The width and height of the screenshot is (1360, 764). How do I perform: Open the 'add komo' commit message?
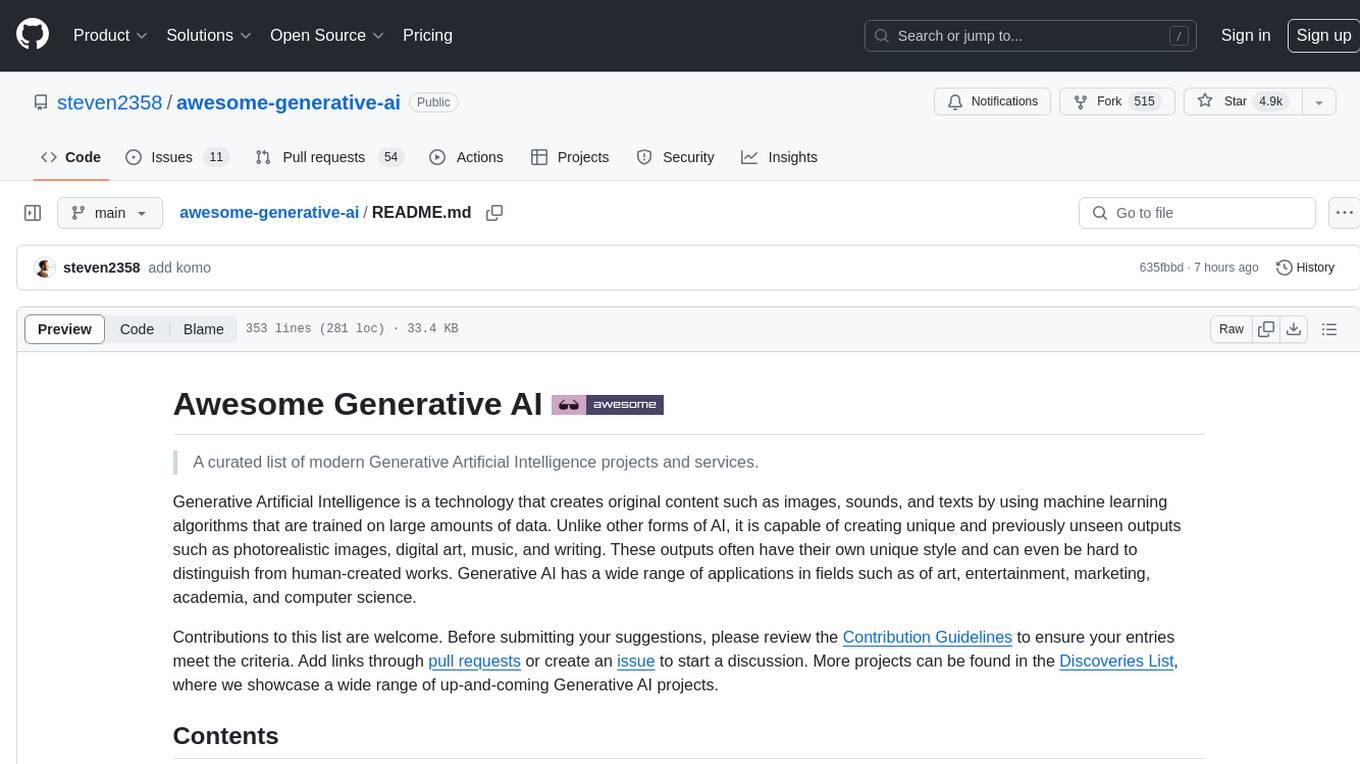click(x=179, y=268)
